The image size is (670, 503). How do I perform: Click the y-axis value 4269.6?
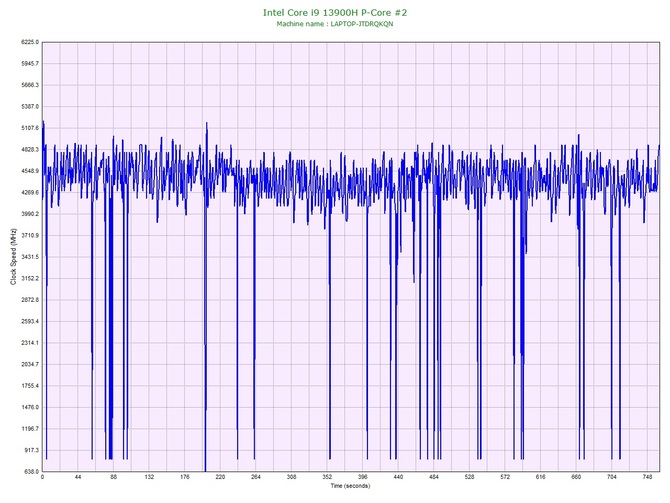pos(30,192)
